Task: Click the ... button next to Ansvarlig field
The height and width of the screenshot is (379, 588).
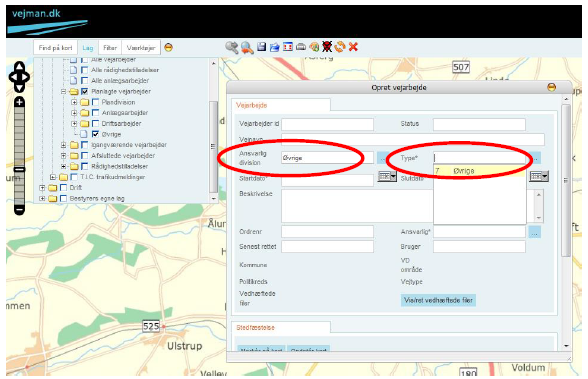Action: pos(534,233)
